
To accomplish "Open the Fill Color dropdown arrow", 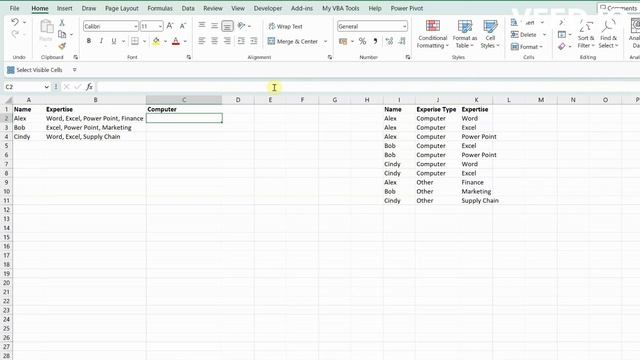I will 165,41.
